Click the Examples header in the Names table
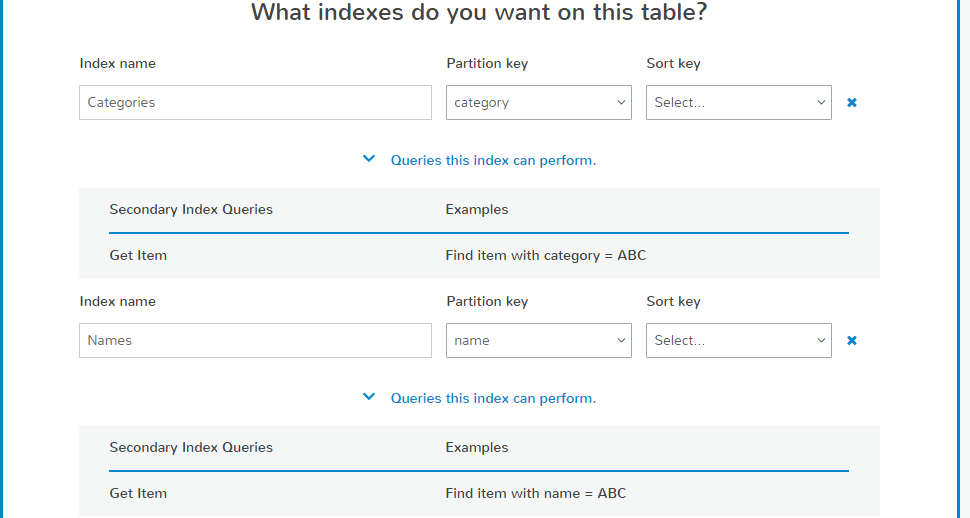This screenshot has height=518, width=970. pyautogui.click(x=477, y=448)
